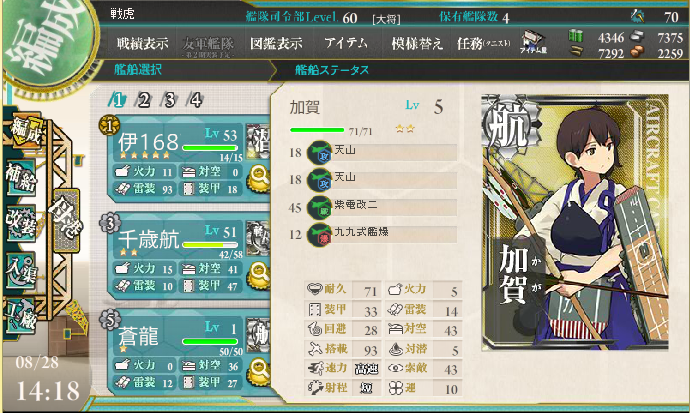
Task: Select the second 天山 equipment slot
Action: pos(381,179)
